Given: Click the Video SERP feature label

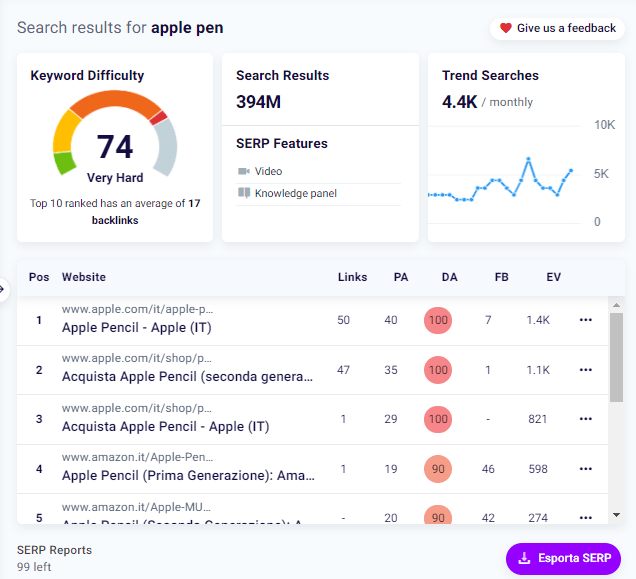Looking at the screenshot, I should [x=268, y=171].
